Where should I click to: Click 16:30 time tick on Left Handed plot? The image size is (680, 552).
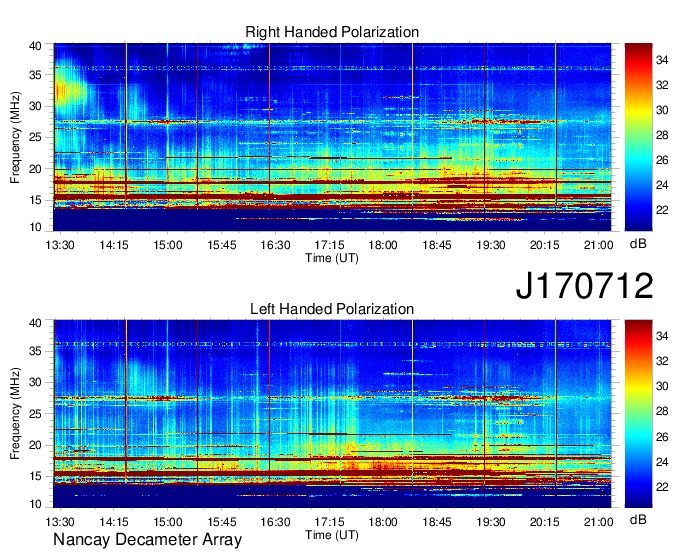coord(275,522)
